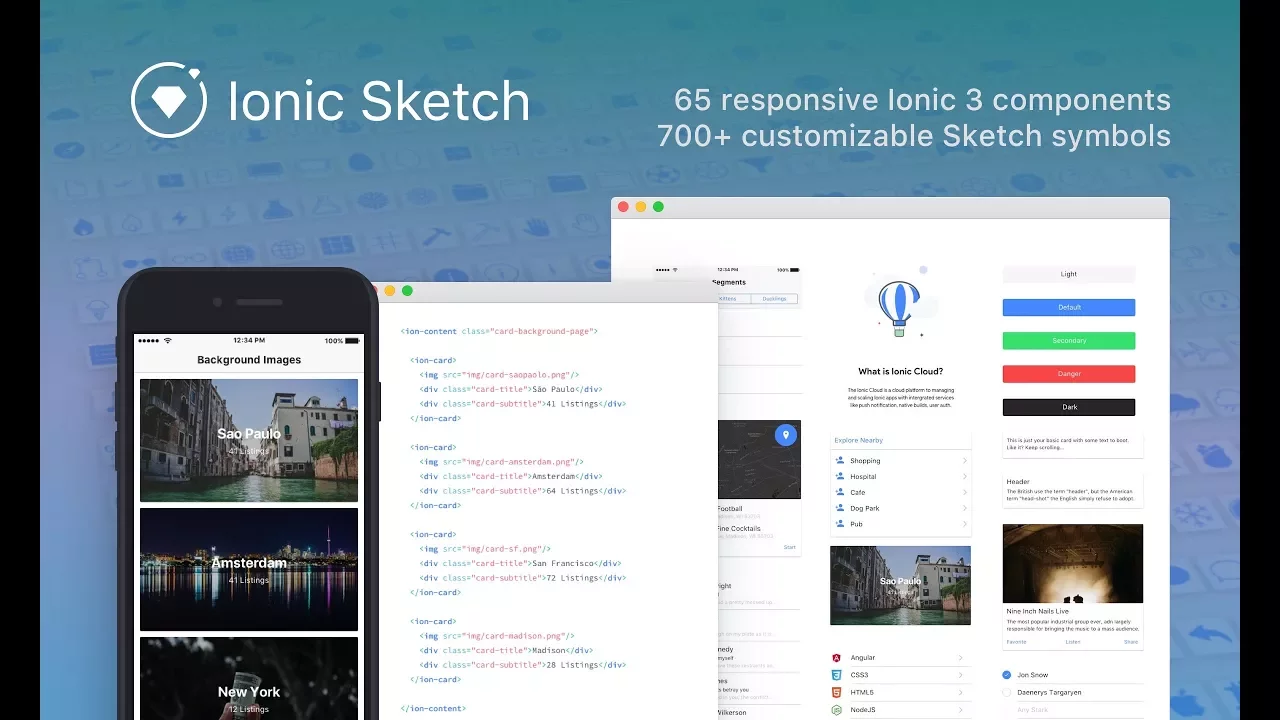The height and width of the screenshot is (720, 1280).
Task: Open the NodeJS row chevron
Action: pos(961,710)
